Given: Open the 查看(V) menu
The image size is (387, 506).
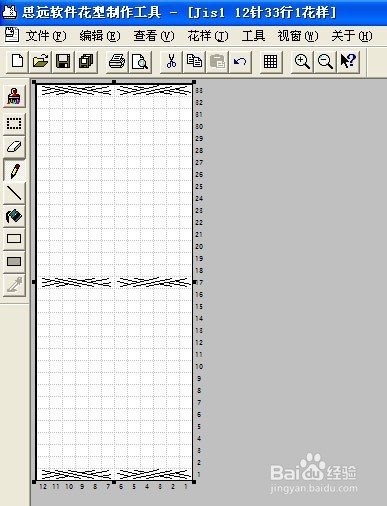Looking at the screenshot, I should (x=154, y=36).
